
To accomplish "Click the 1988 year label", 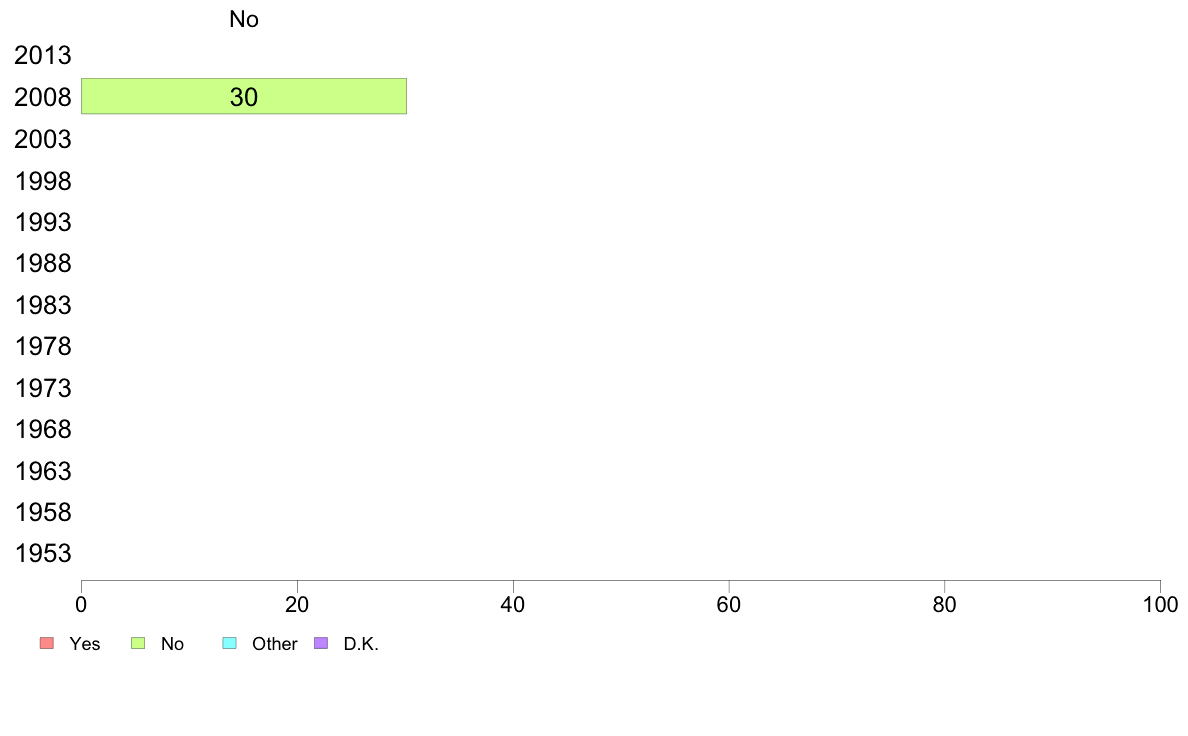I will click(42, 264).
